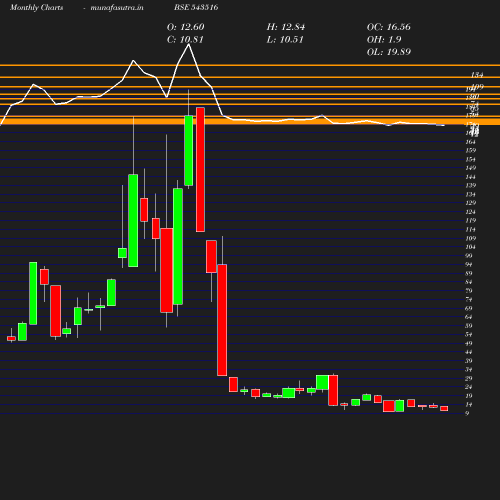Click the 29 price axis label
Image resolution: width=500 pixels, height=500 pixels.
(x=469, y=378)
